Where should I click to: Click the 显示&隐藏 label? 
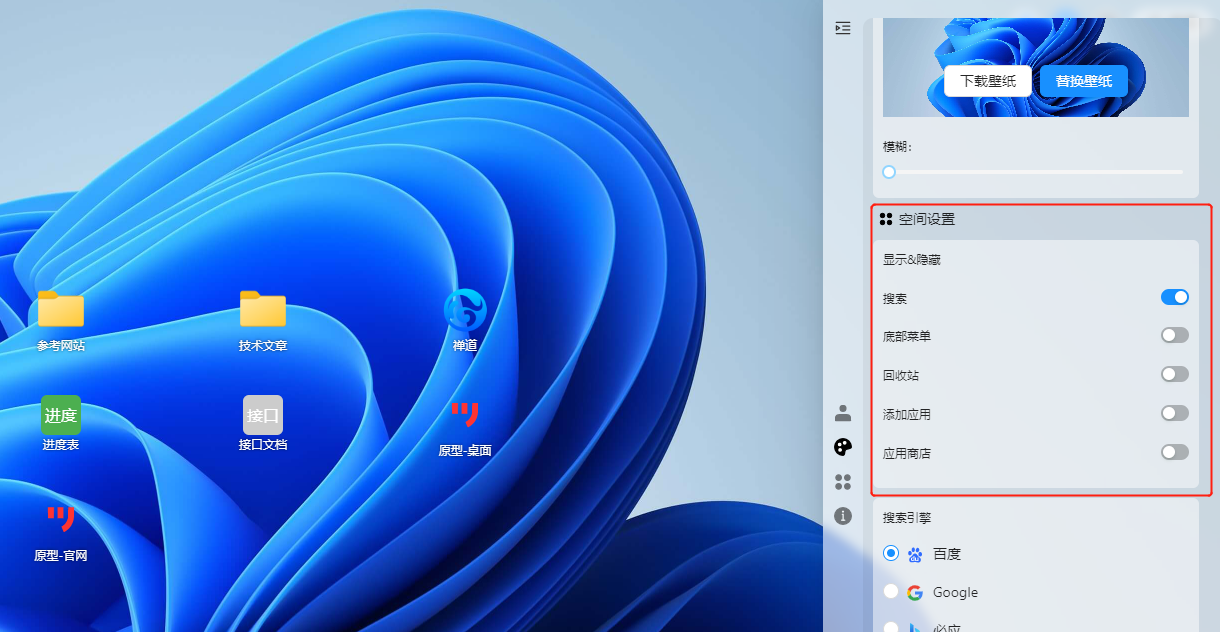click(912, 260)
